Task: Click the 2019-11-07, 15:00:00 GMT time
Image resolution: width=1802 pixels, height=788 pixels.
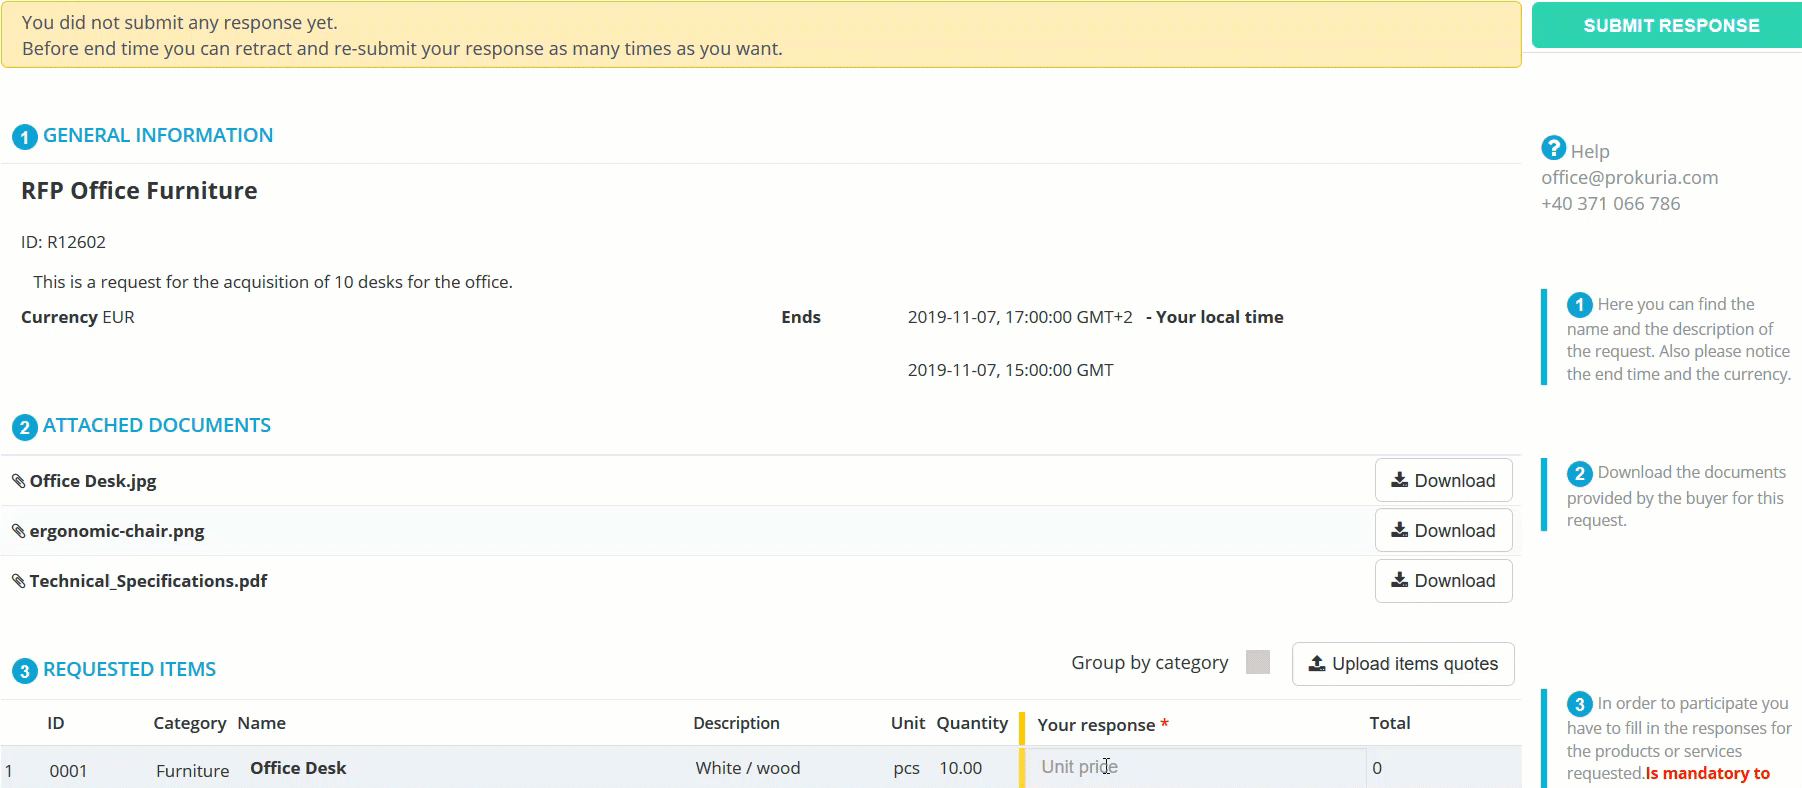Action: [x=1010, y=370]
